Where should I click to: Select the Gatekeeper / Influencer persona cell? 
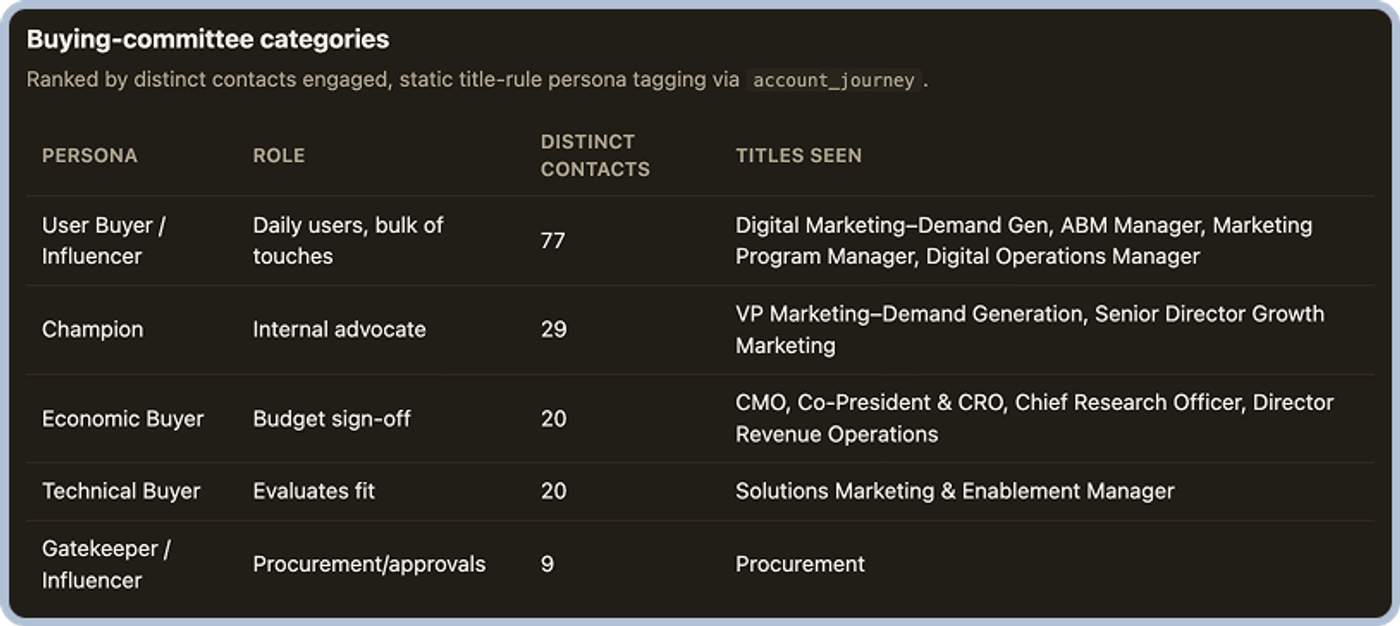point(106,564)
